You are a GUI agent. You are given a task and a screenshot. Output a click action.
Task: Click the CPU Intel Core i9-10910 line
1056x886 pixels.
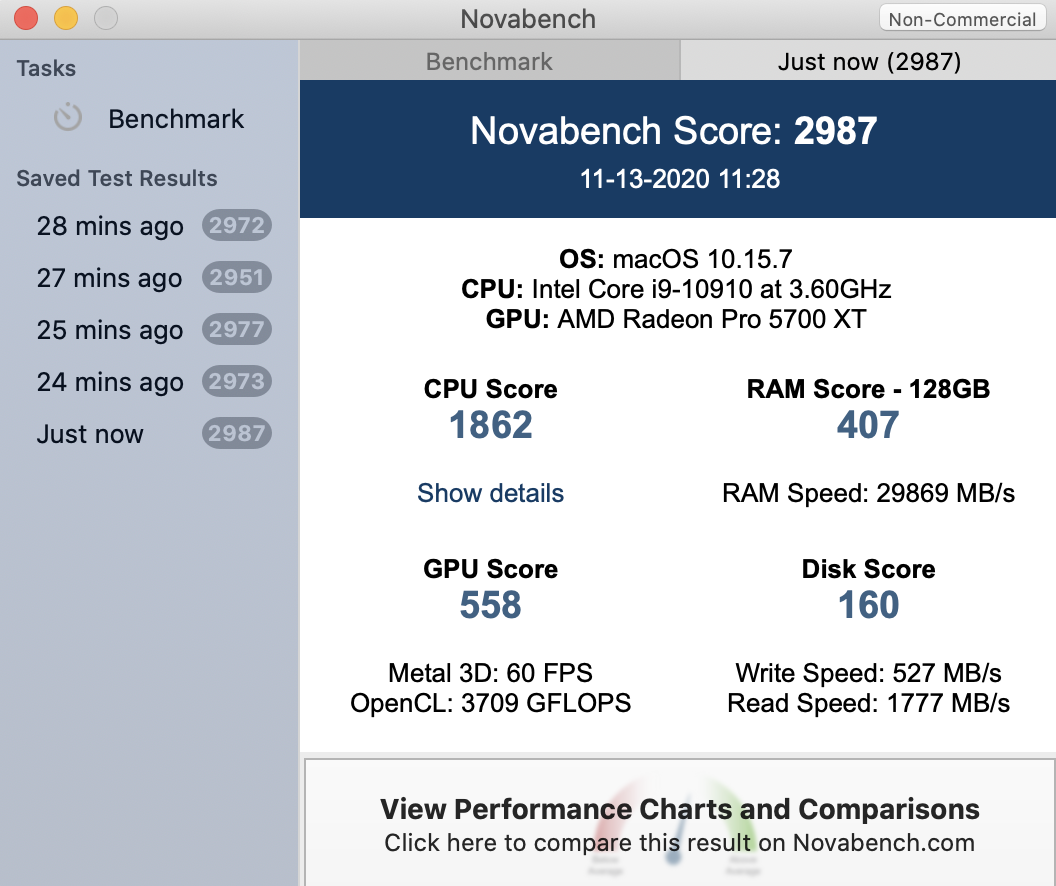pos(675,289)
